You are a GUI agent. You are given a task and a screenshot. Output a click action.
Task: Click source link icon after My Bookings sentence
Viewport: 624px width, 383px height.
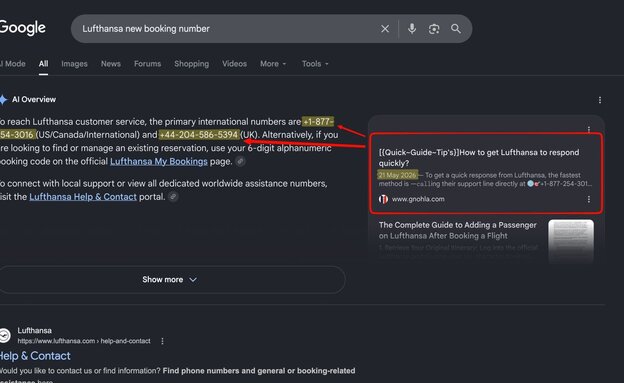[x=240, y=161]
